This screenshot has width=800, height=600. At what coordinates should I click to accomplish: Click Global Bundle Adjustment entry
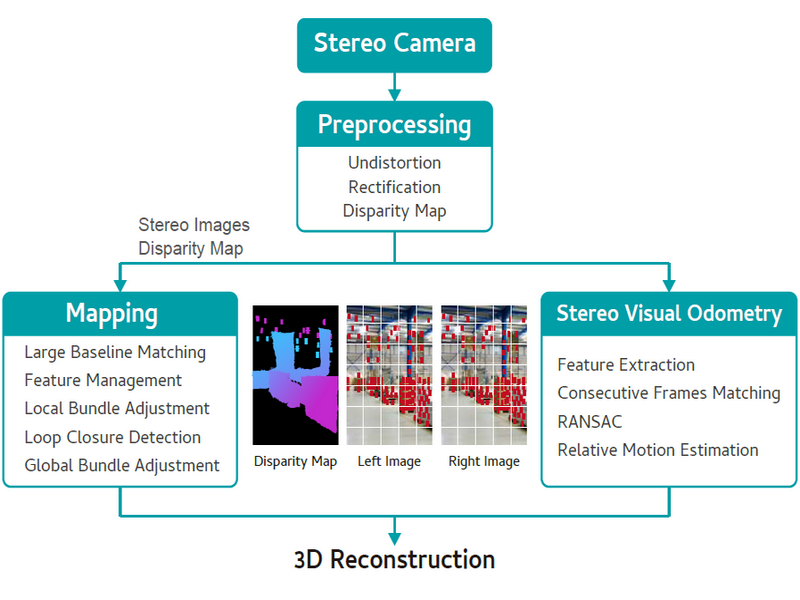tap(122, 465)
